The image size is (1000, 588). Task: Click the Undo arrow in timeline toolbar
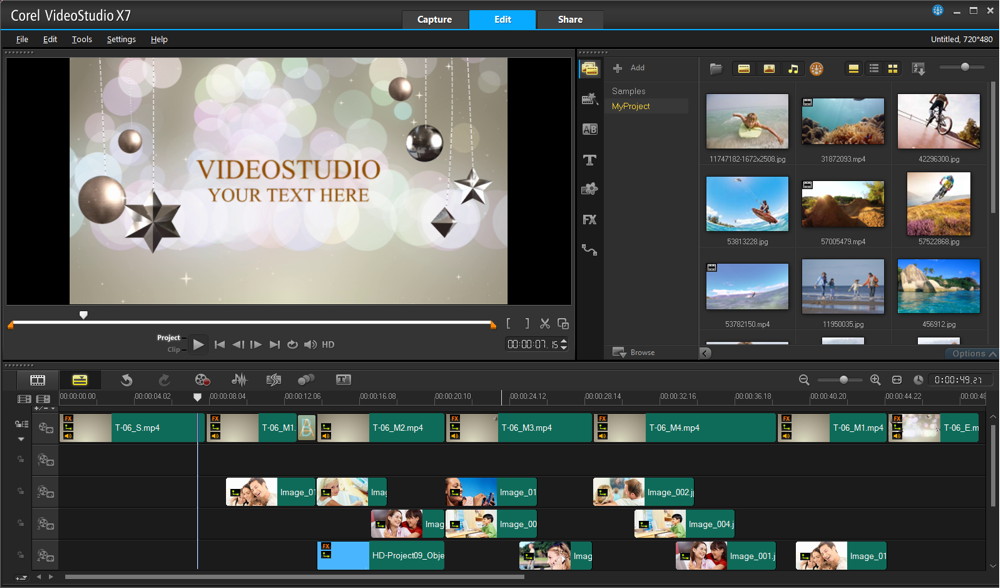pos(126,380)
